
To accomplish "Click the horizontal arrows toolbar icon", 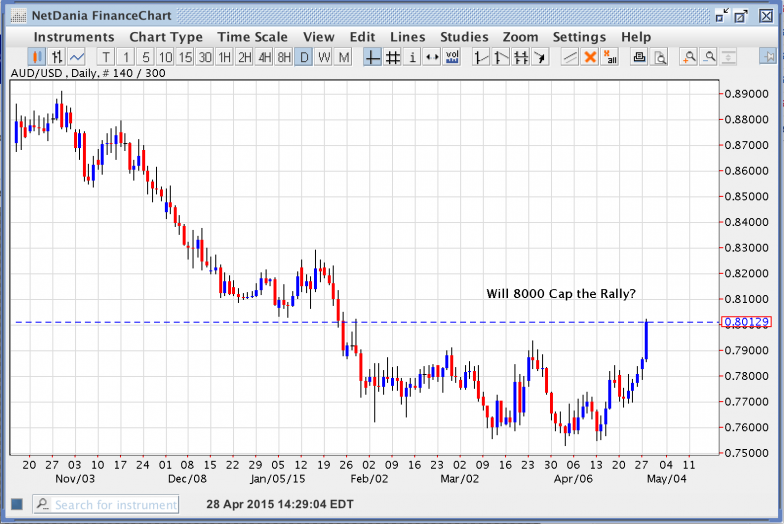I will 432,57.
